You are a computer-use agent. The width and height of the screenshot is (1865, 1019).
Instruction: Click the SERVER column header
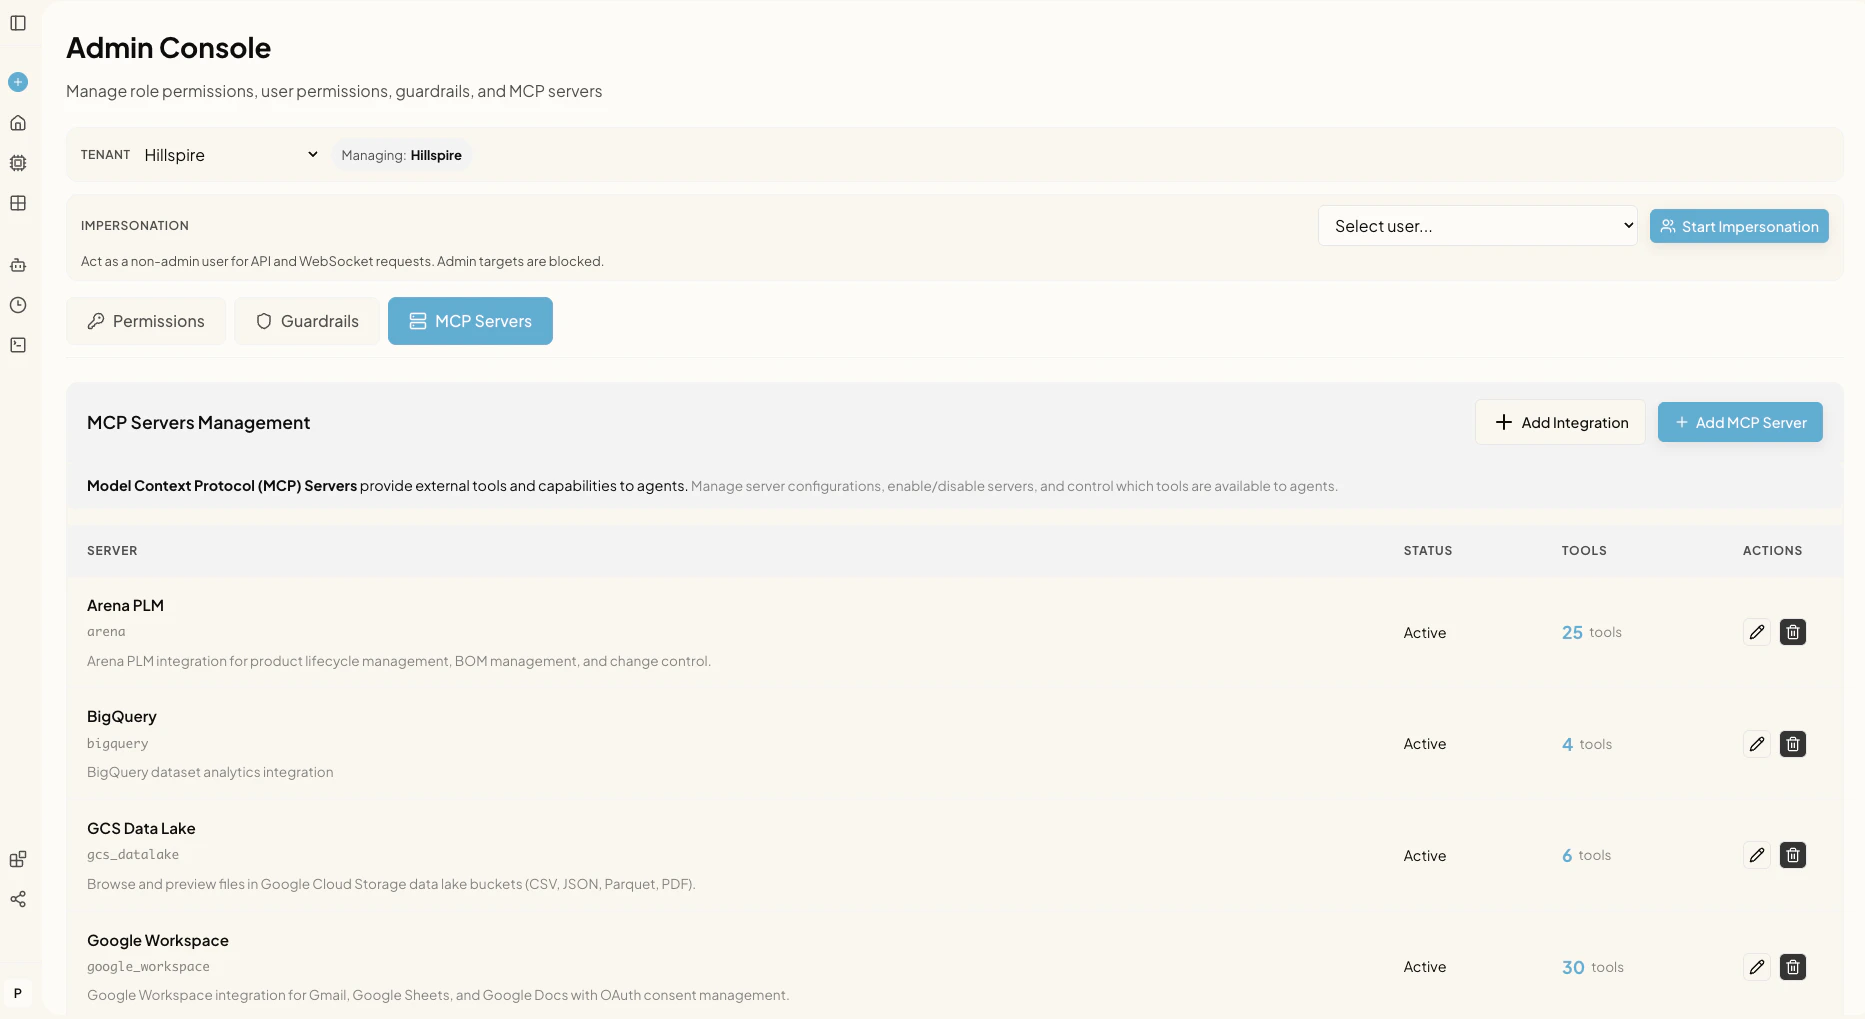(112, 551)
